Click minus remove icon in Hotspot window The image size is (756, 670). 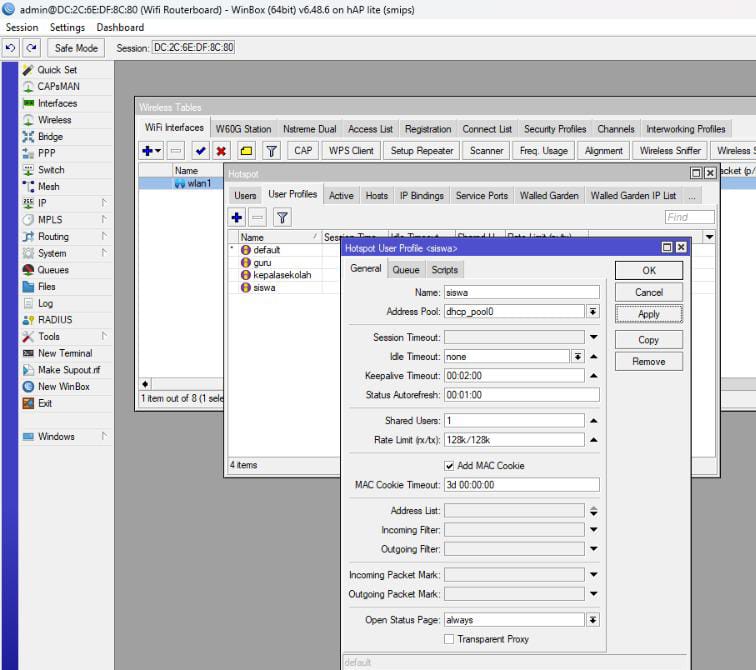257,217
